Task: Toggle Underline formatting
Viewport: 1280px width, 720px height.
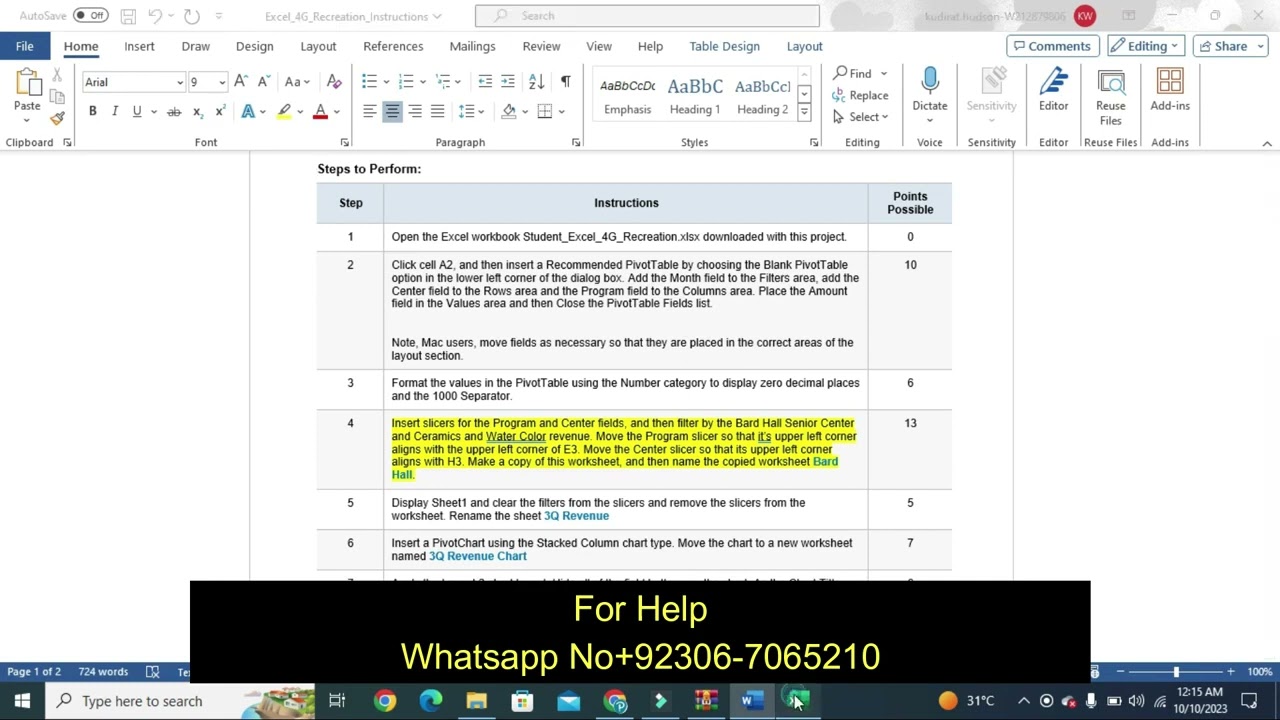Action: point(137,111)
